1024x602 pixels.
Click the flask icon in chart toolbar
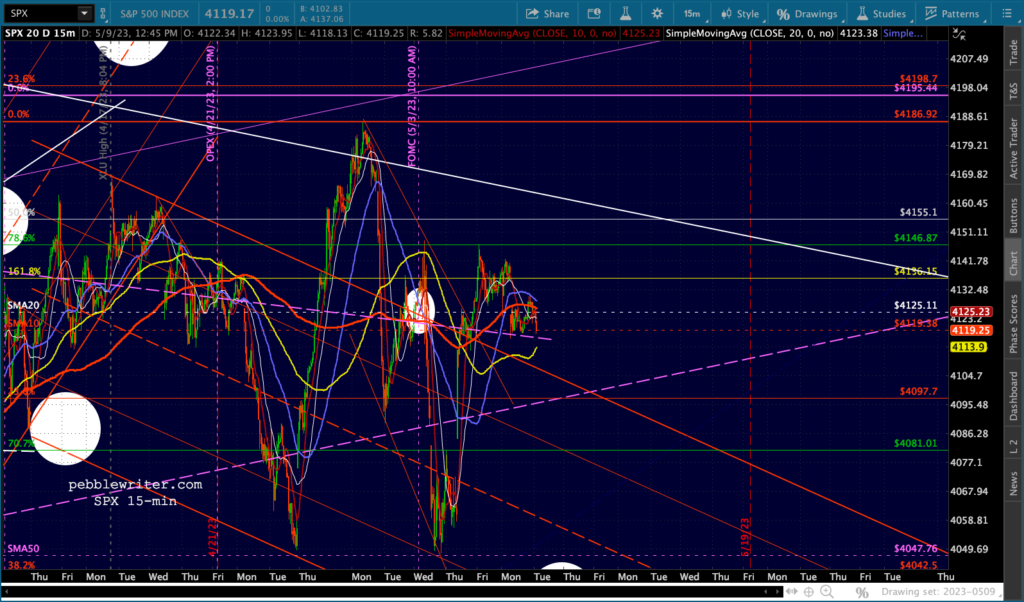(623, 13)
